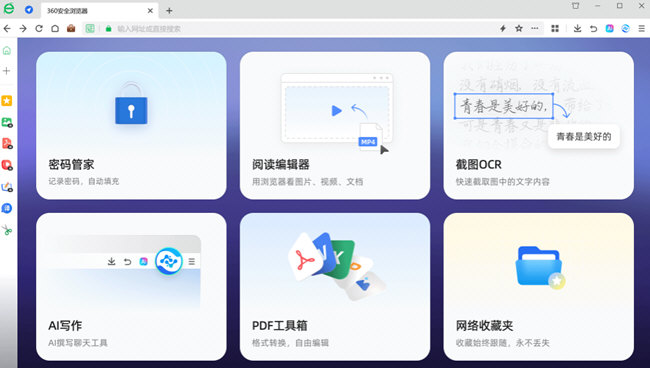Click sidebar plus add icon
This screenshot has height=368, width=650.
pyautogui.click(x=7, y=71)
